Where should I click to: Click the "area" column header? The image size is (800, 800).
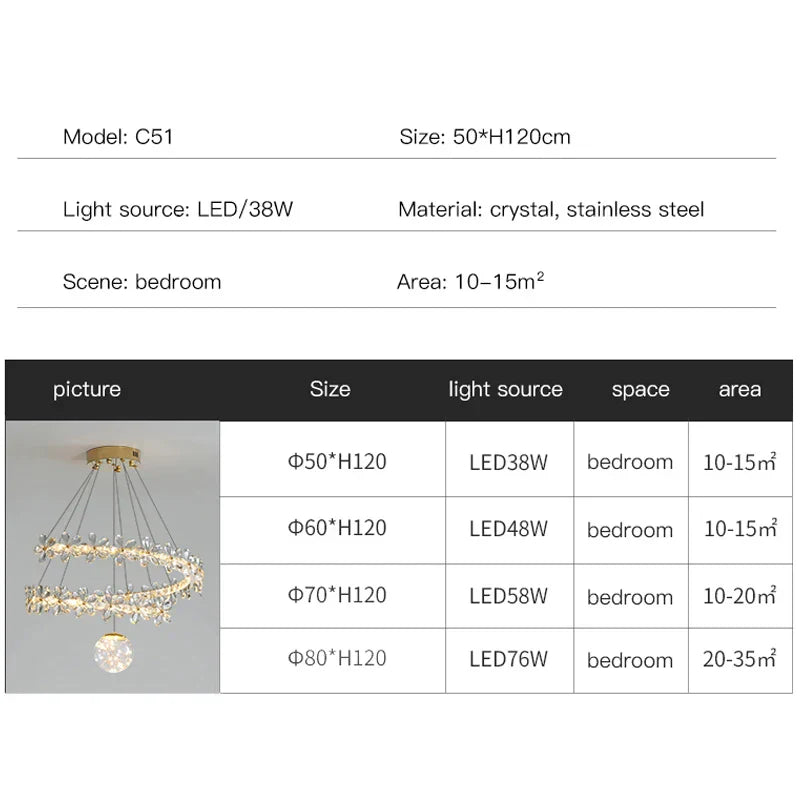(x=740, y=389)
